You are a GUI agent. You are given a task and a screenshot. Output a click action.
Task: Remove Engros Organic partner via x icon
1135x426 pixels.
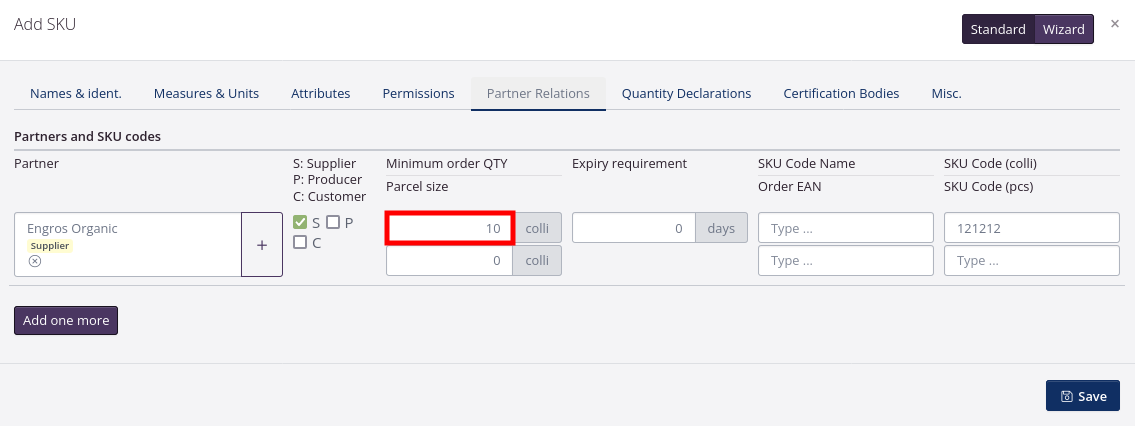click(x=34, y=261)
